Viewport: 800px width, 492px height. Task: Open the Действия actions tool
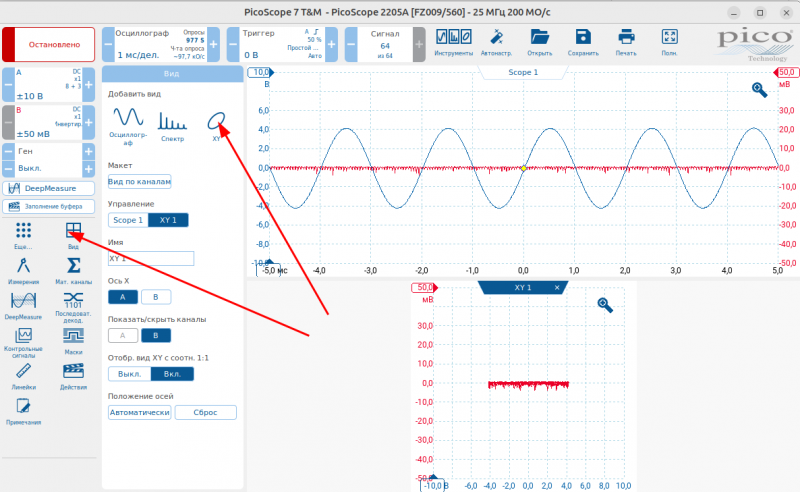[73, 376]
